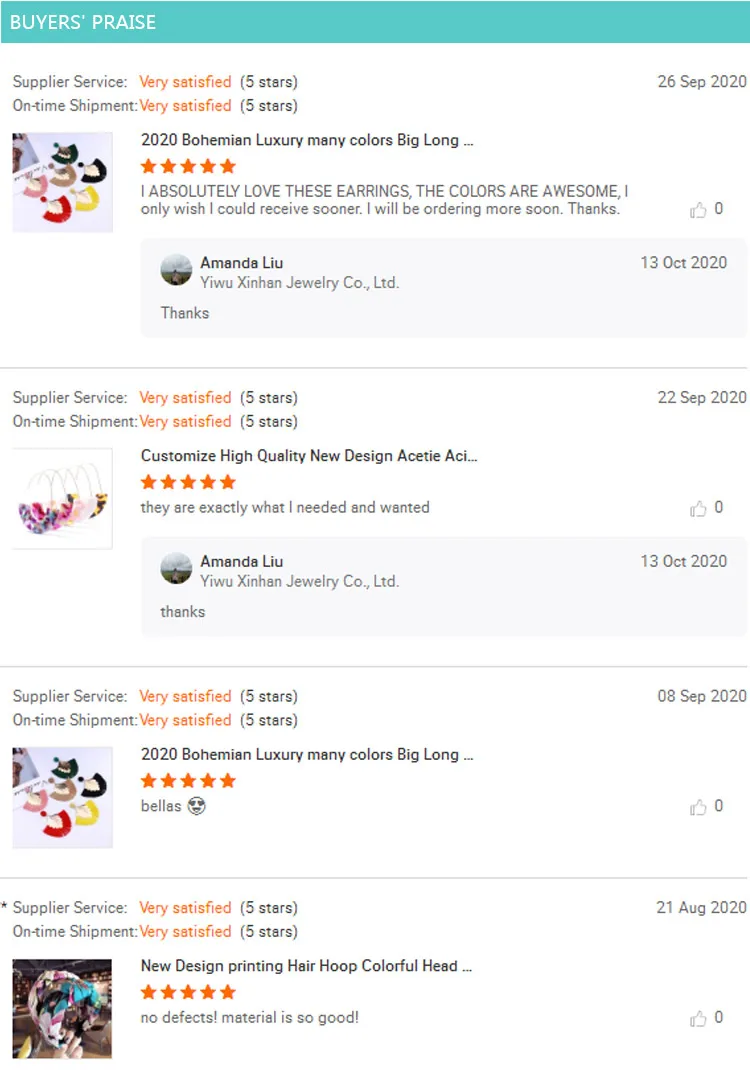Viewport: 750px width, 1070px height.
Task: Like the 'bellas' review with thumbs-up
Action: pyautogui.click(x=698, y=807)
